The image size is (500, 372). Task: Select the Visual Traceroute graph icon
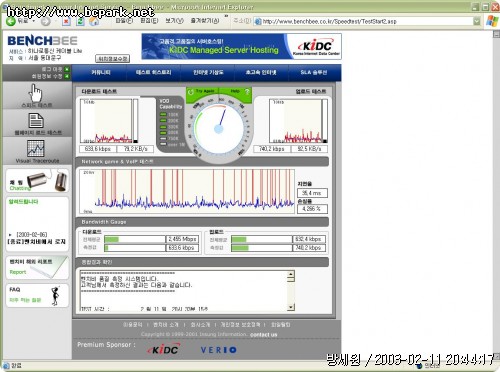click(36, 148)
